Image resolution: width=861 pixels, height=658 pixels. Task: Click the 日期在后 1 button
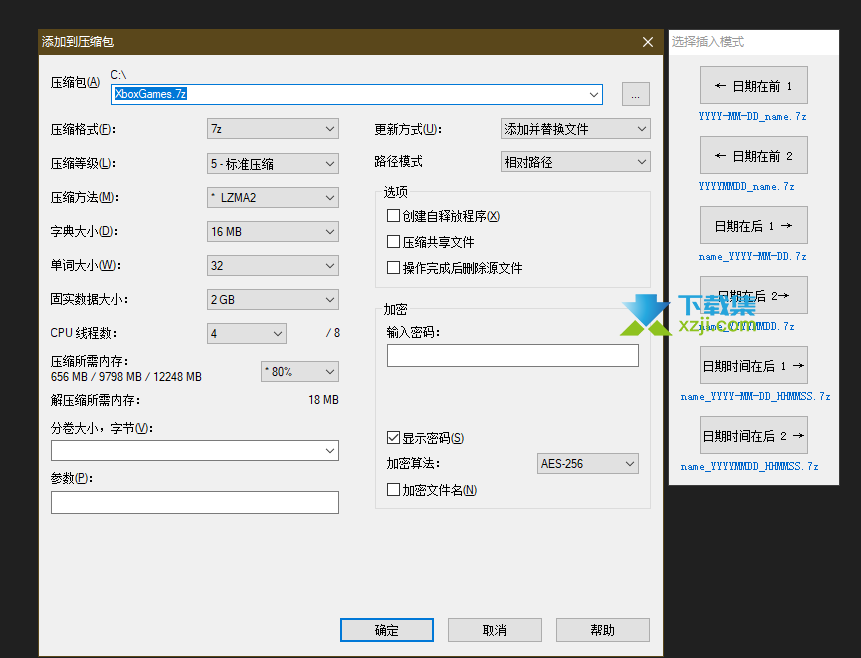(753, 225)
